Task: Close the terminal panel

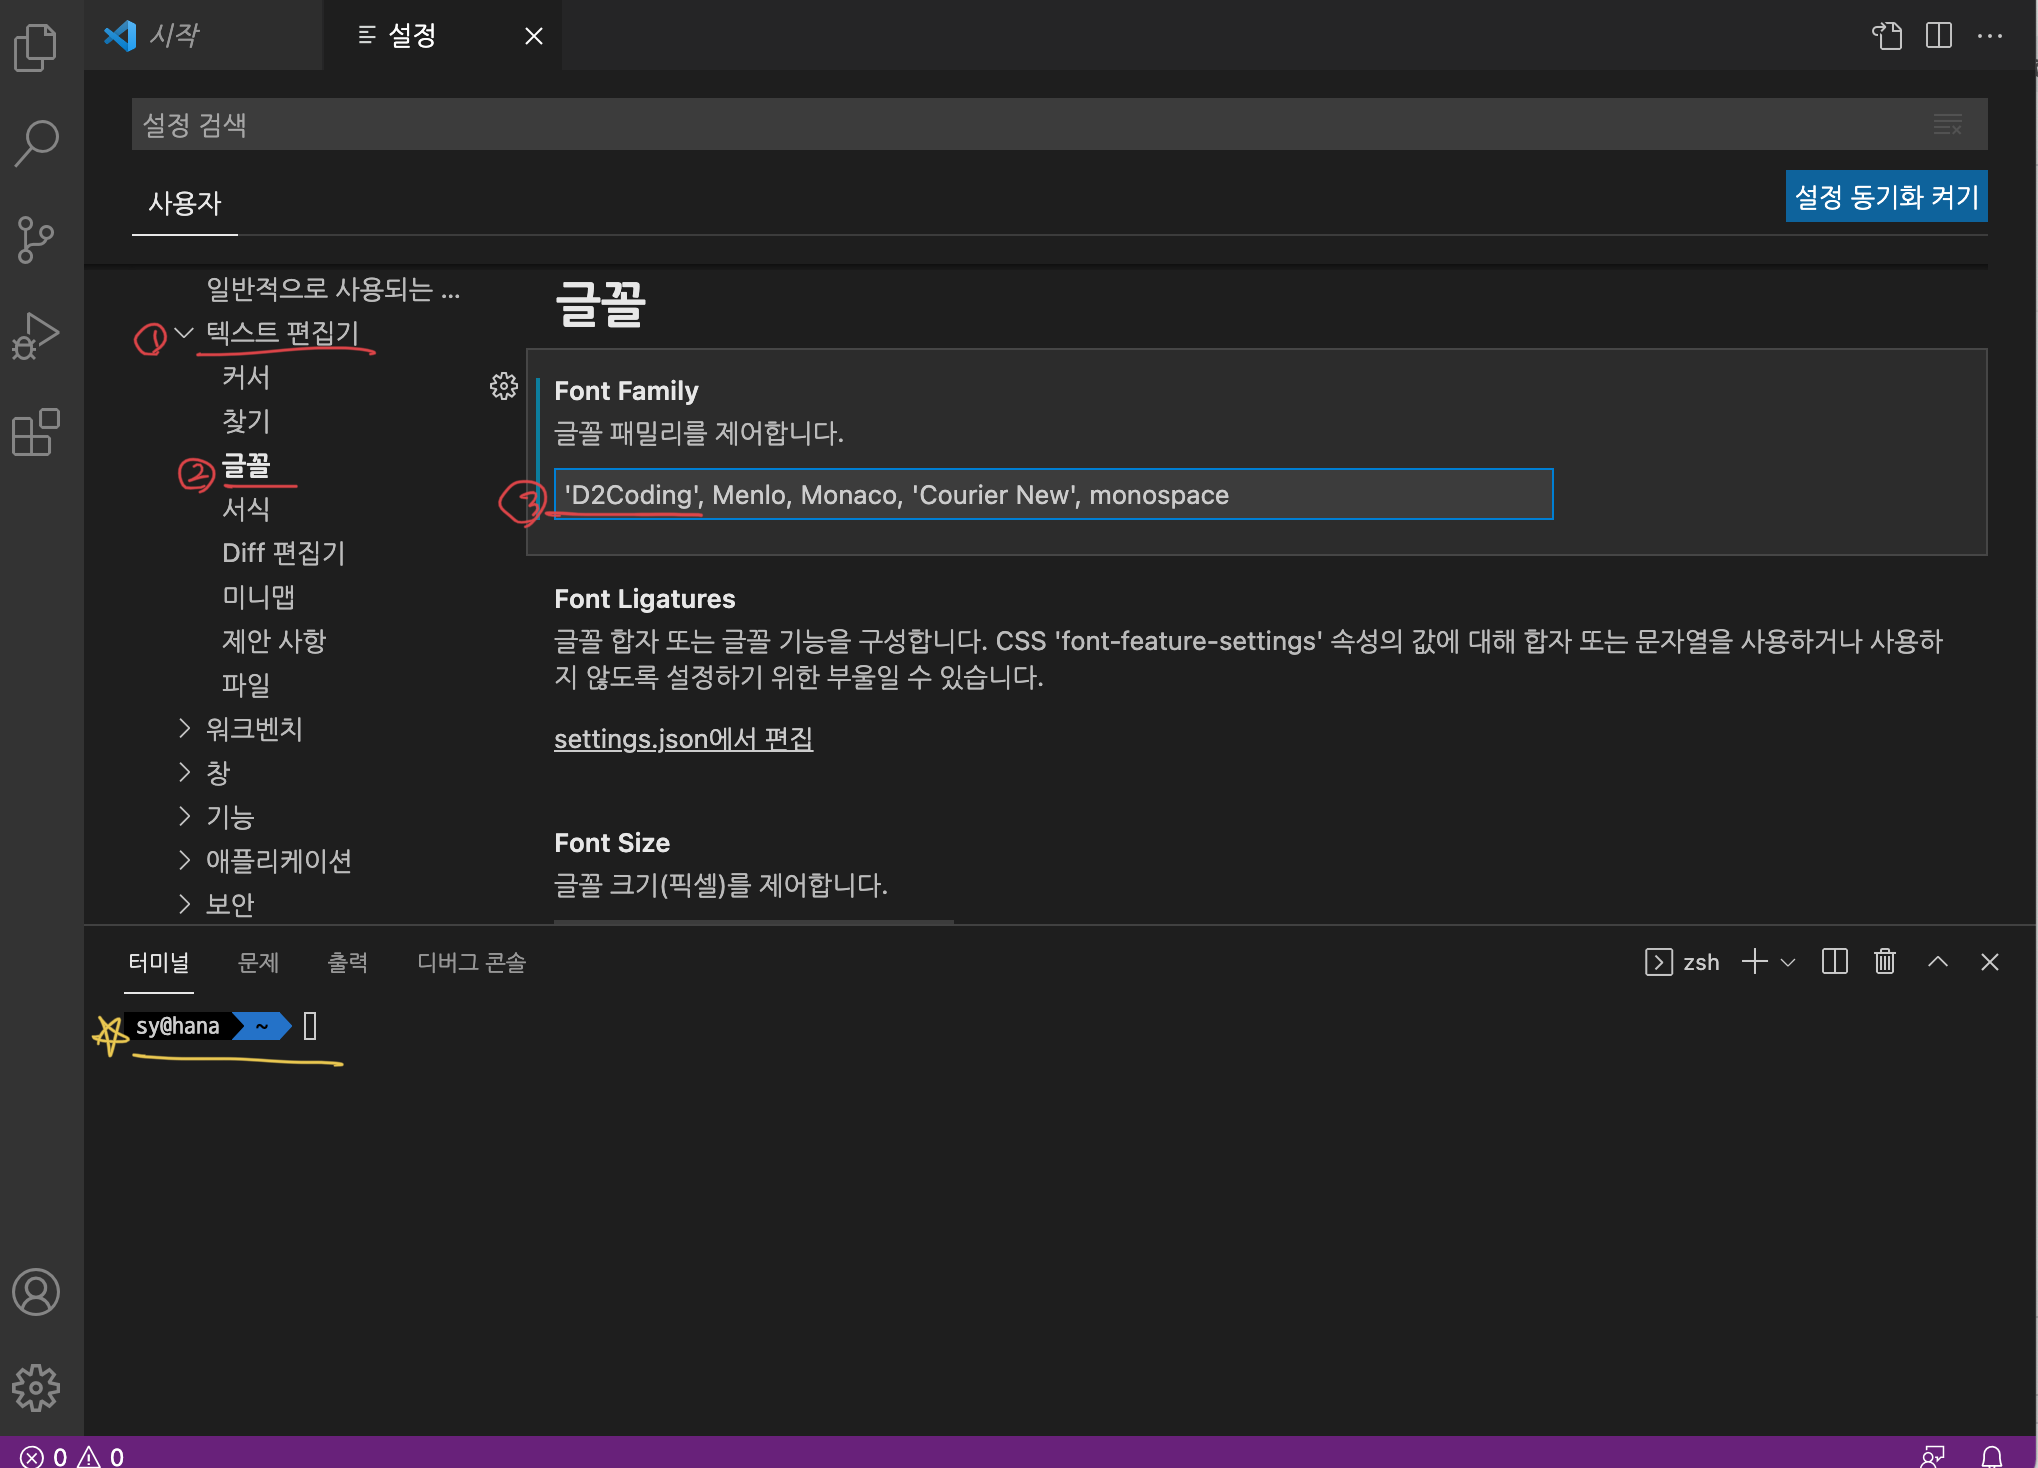Action: (1990, 962)
